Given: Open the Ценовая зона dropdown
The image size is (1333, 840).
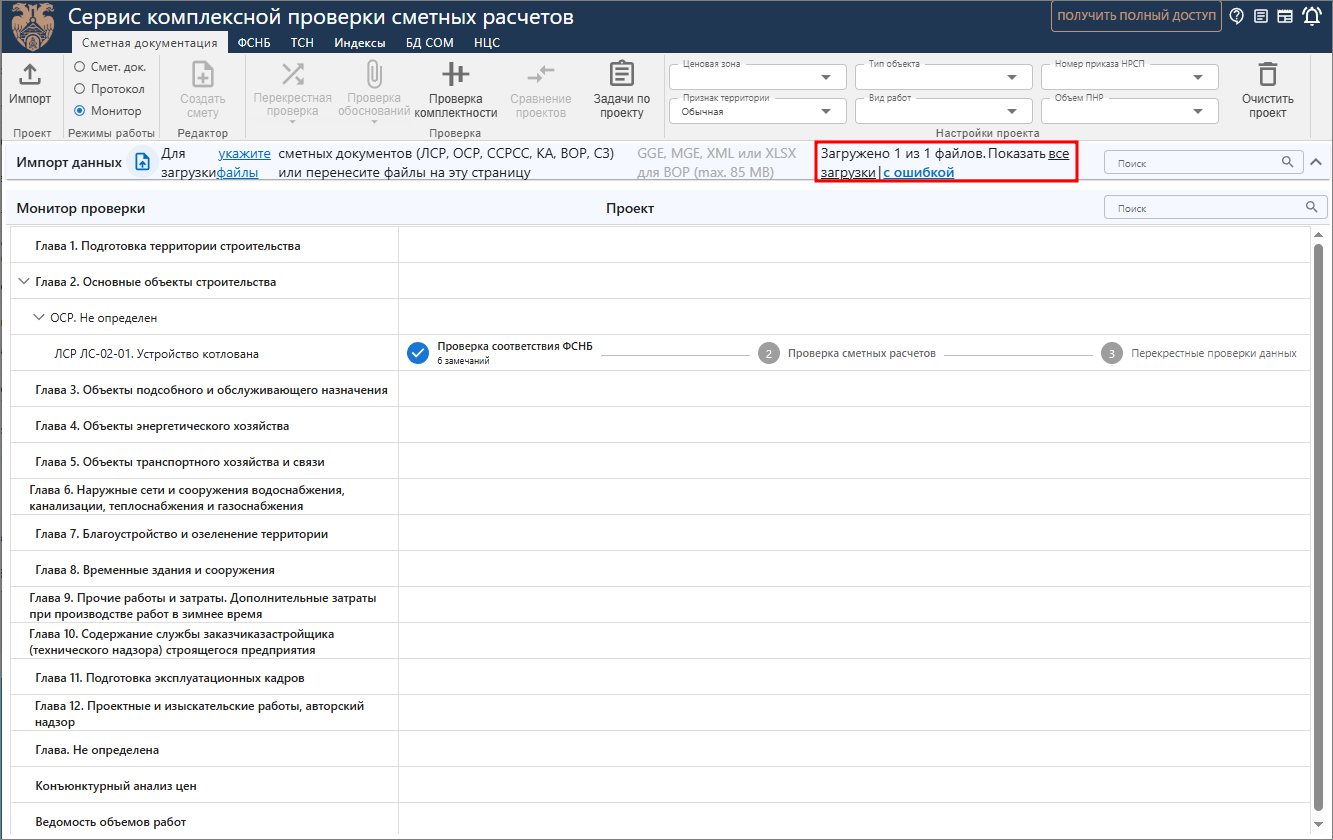Looking at the screenshot, I should tap(757, 77).
